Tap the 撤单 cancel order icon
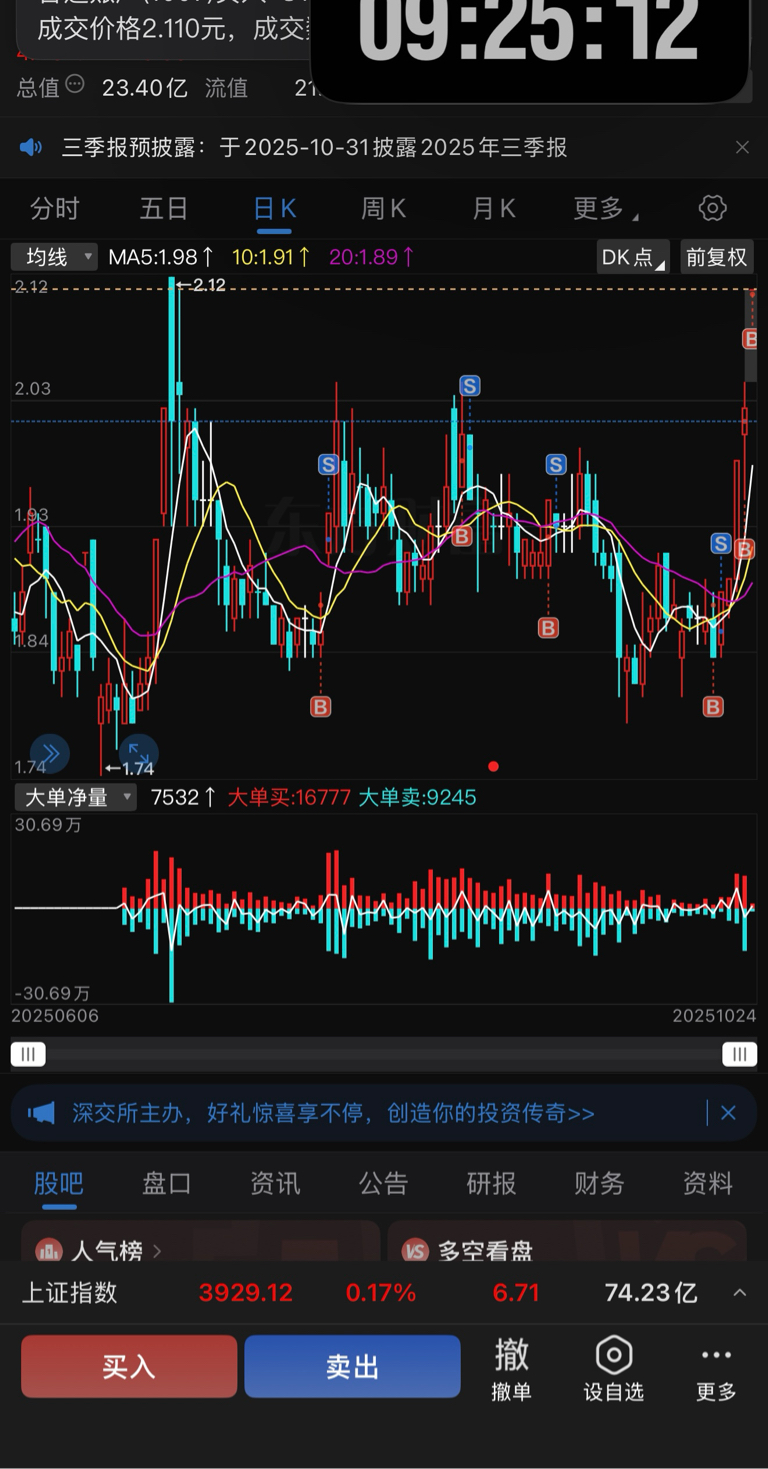The image size is (768, 1469). pos(511,1355)
